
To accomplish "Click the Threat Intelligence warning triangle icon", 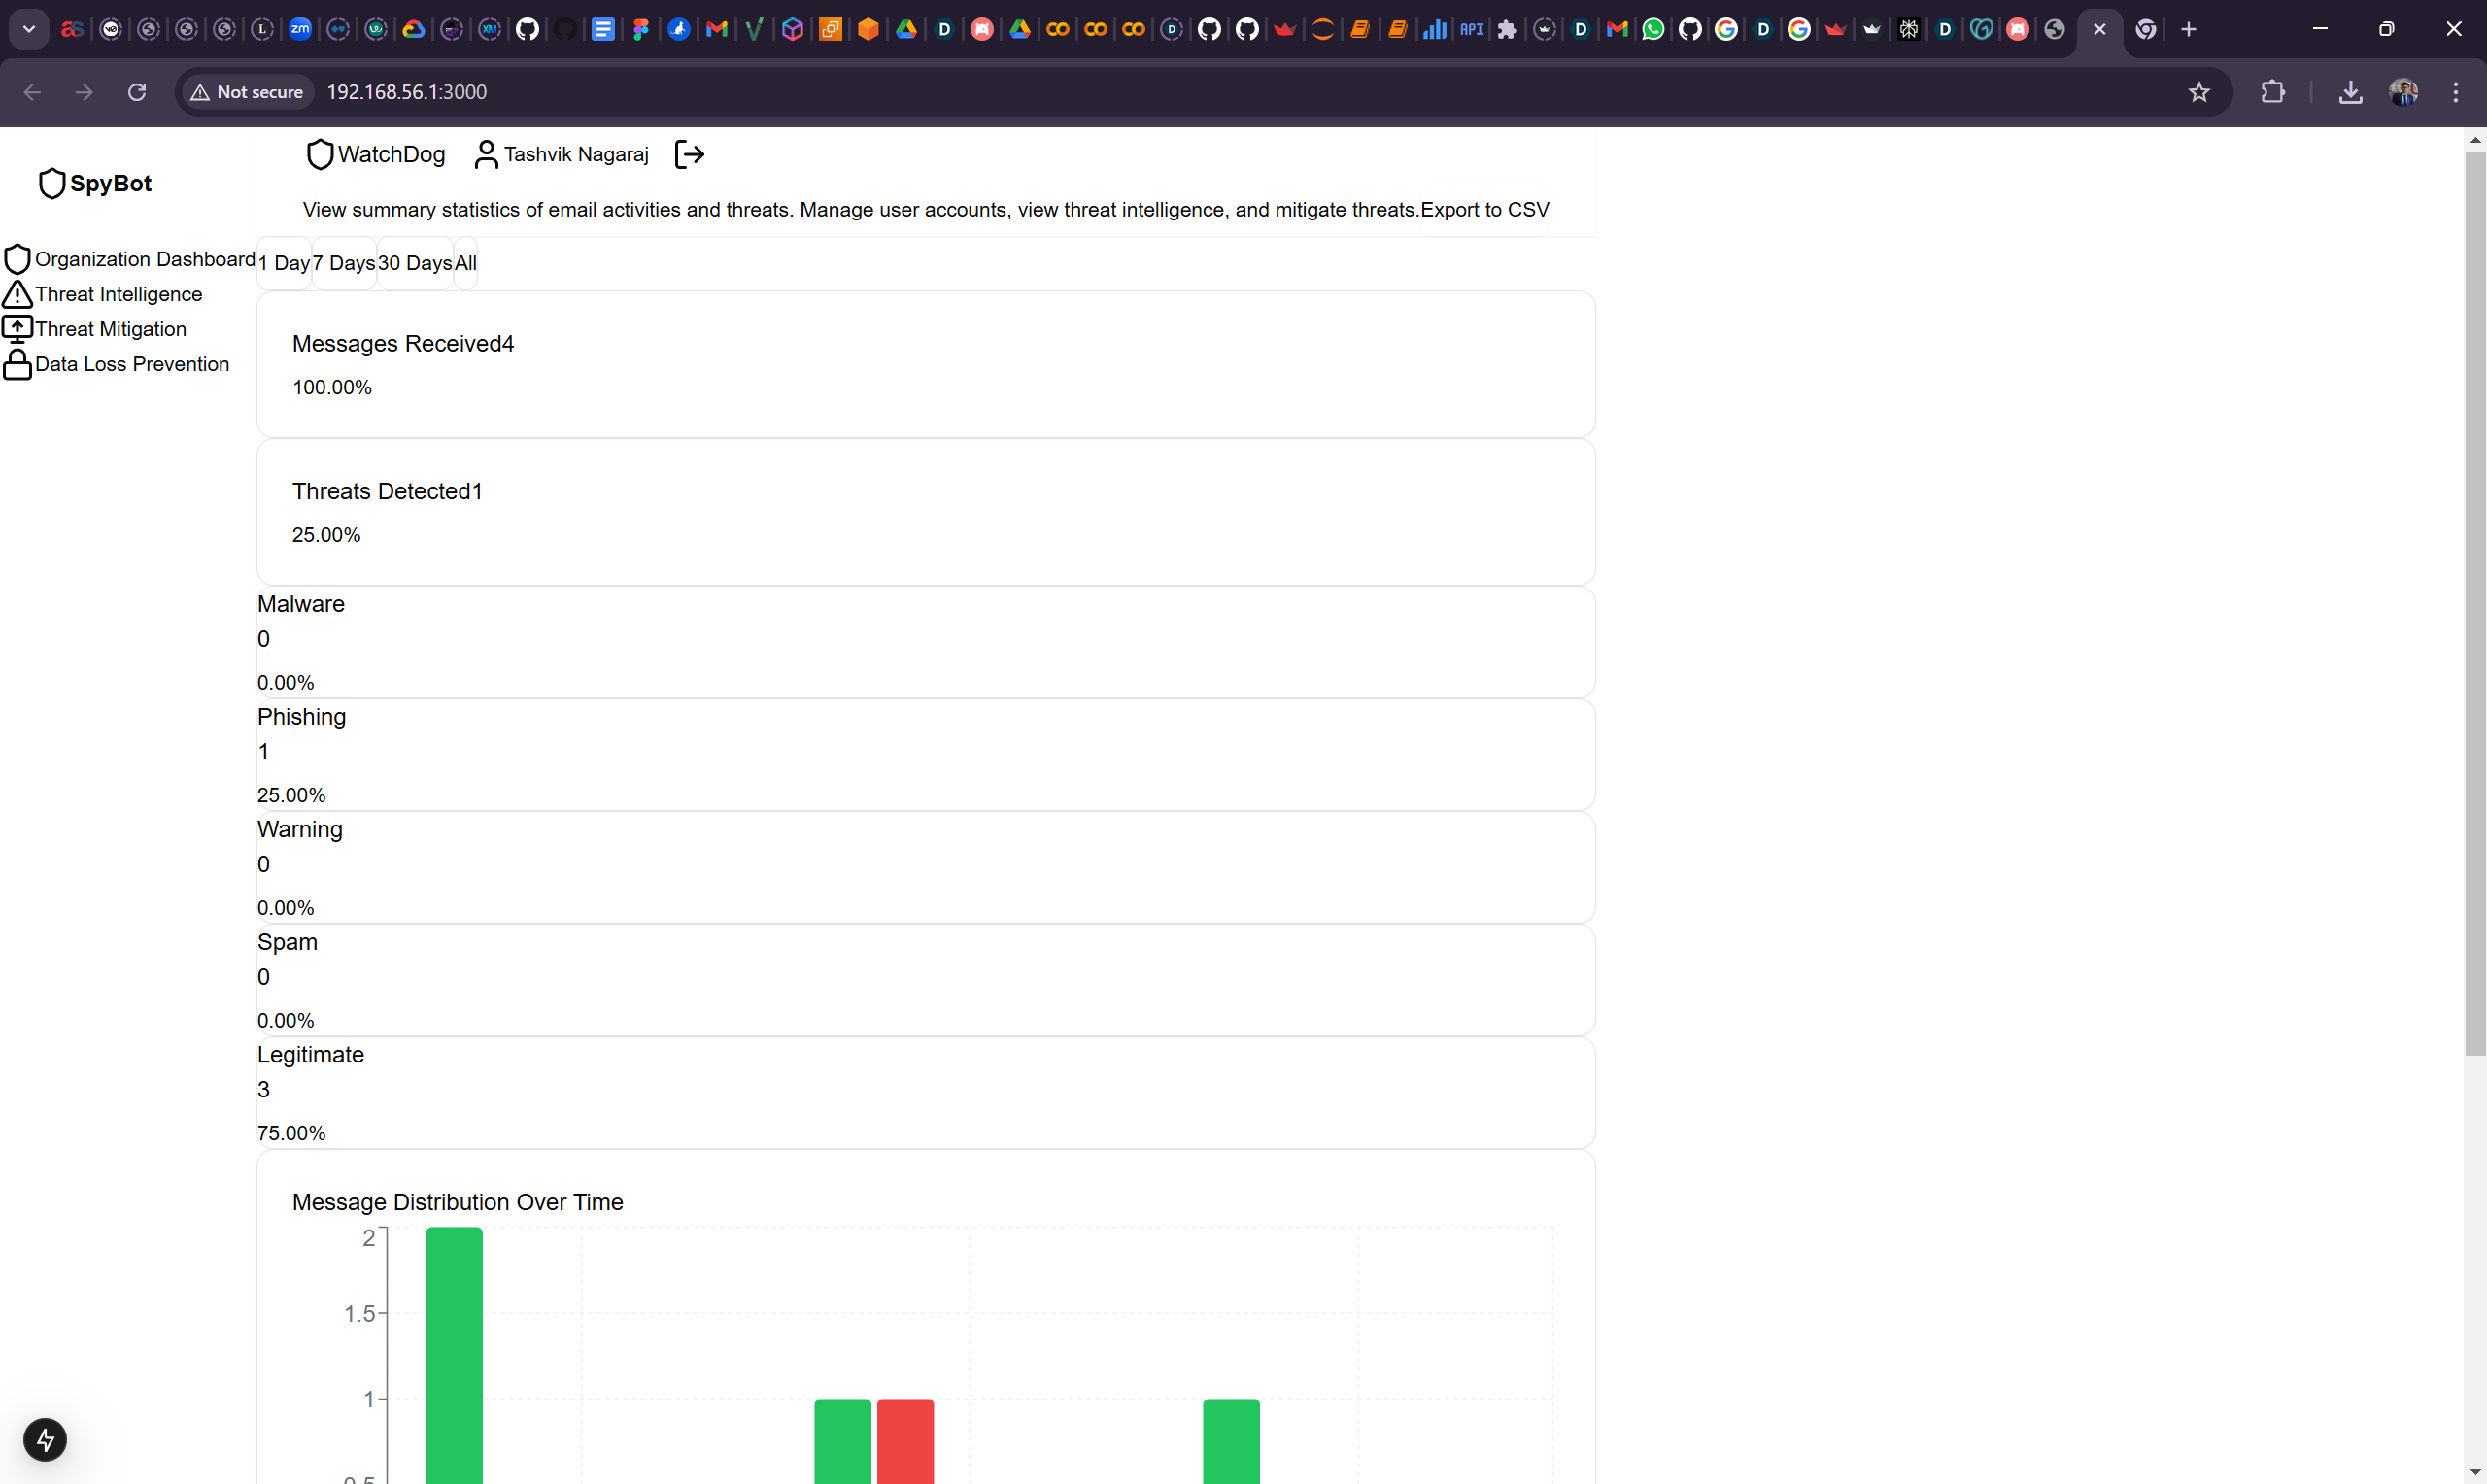I will pyautogui.click(x=17, y=294).
